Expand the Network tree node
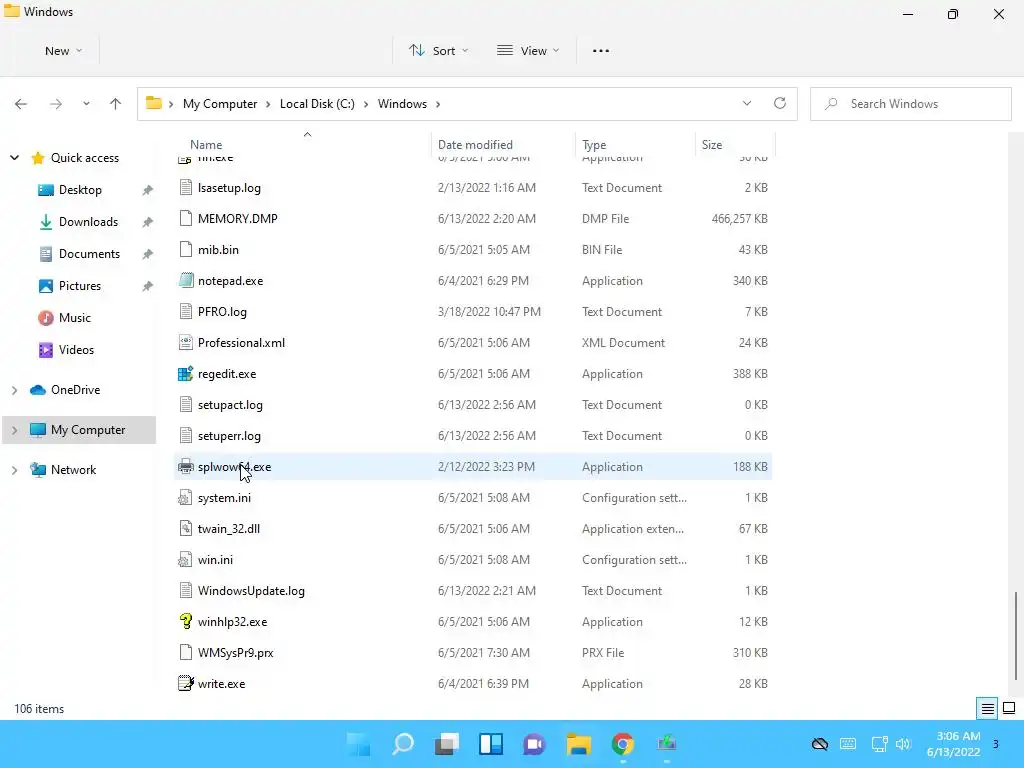 [x=14, y=470]
